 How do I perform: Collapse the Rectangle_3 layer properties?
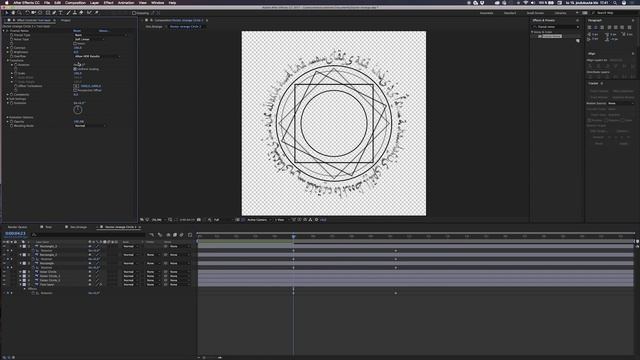pyautogui.click(x=20, y=246)
